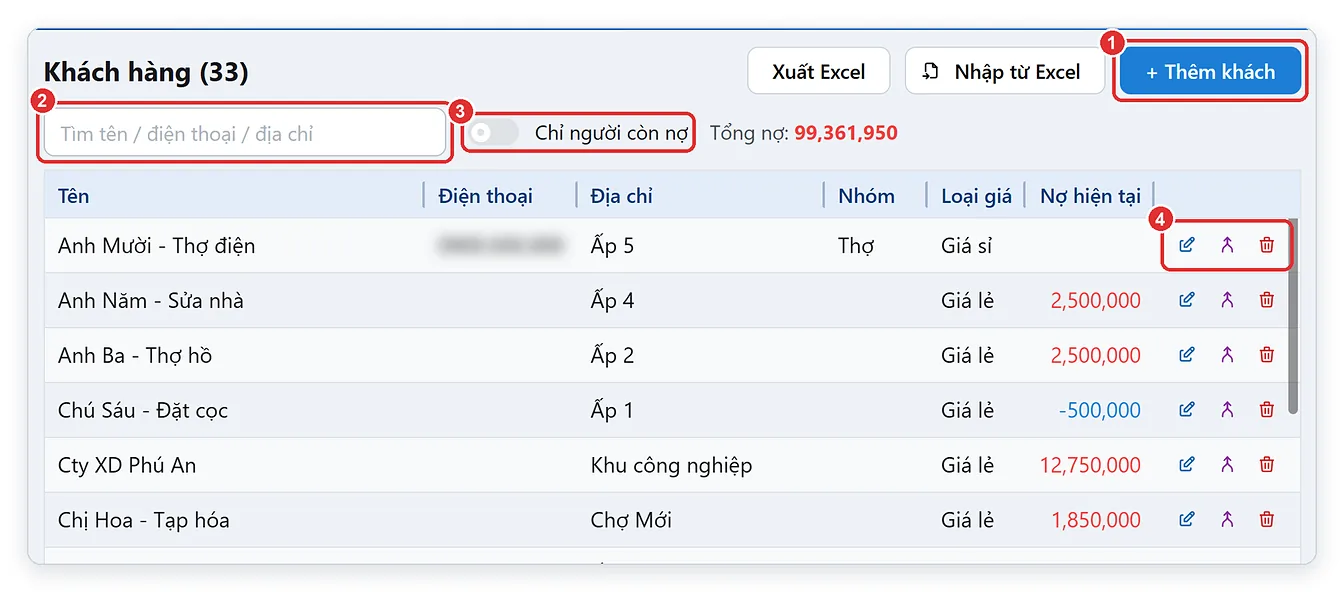Delete the Chị Hoa - Tạp hóa customer
Image resolution: width=1344 pixels, height=592 pixels.
point(1267,520)
